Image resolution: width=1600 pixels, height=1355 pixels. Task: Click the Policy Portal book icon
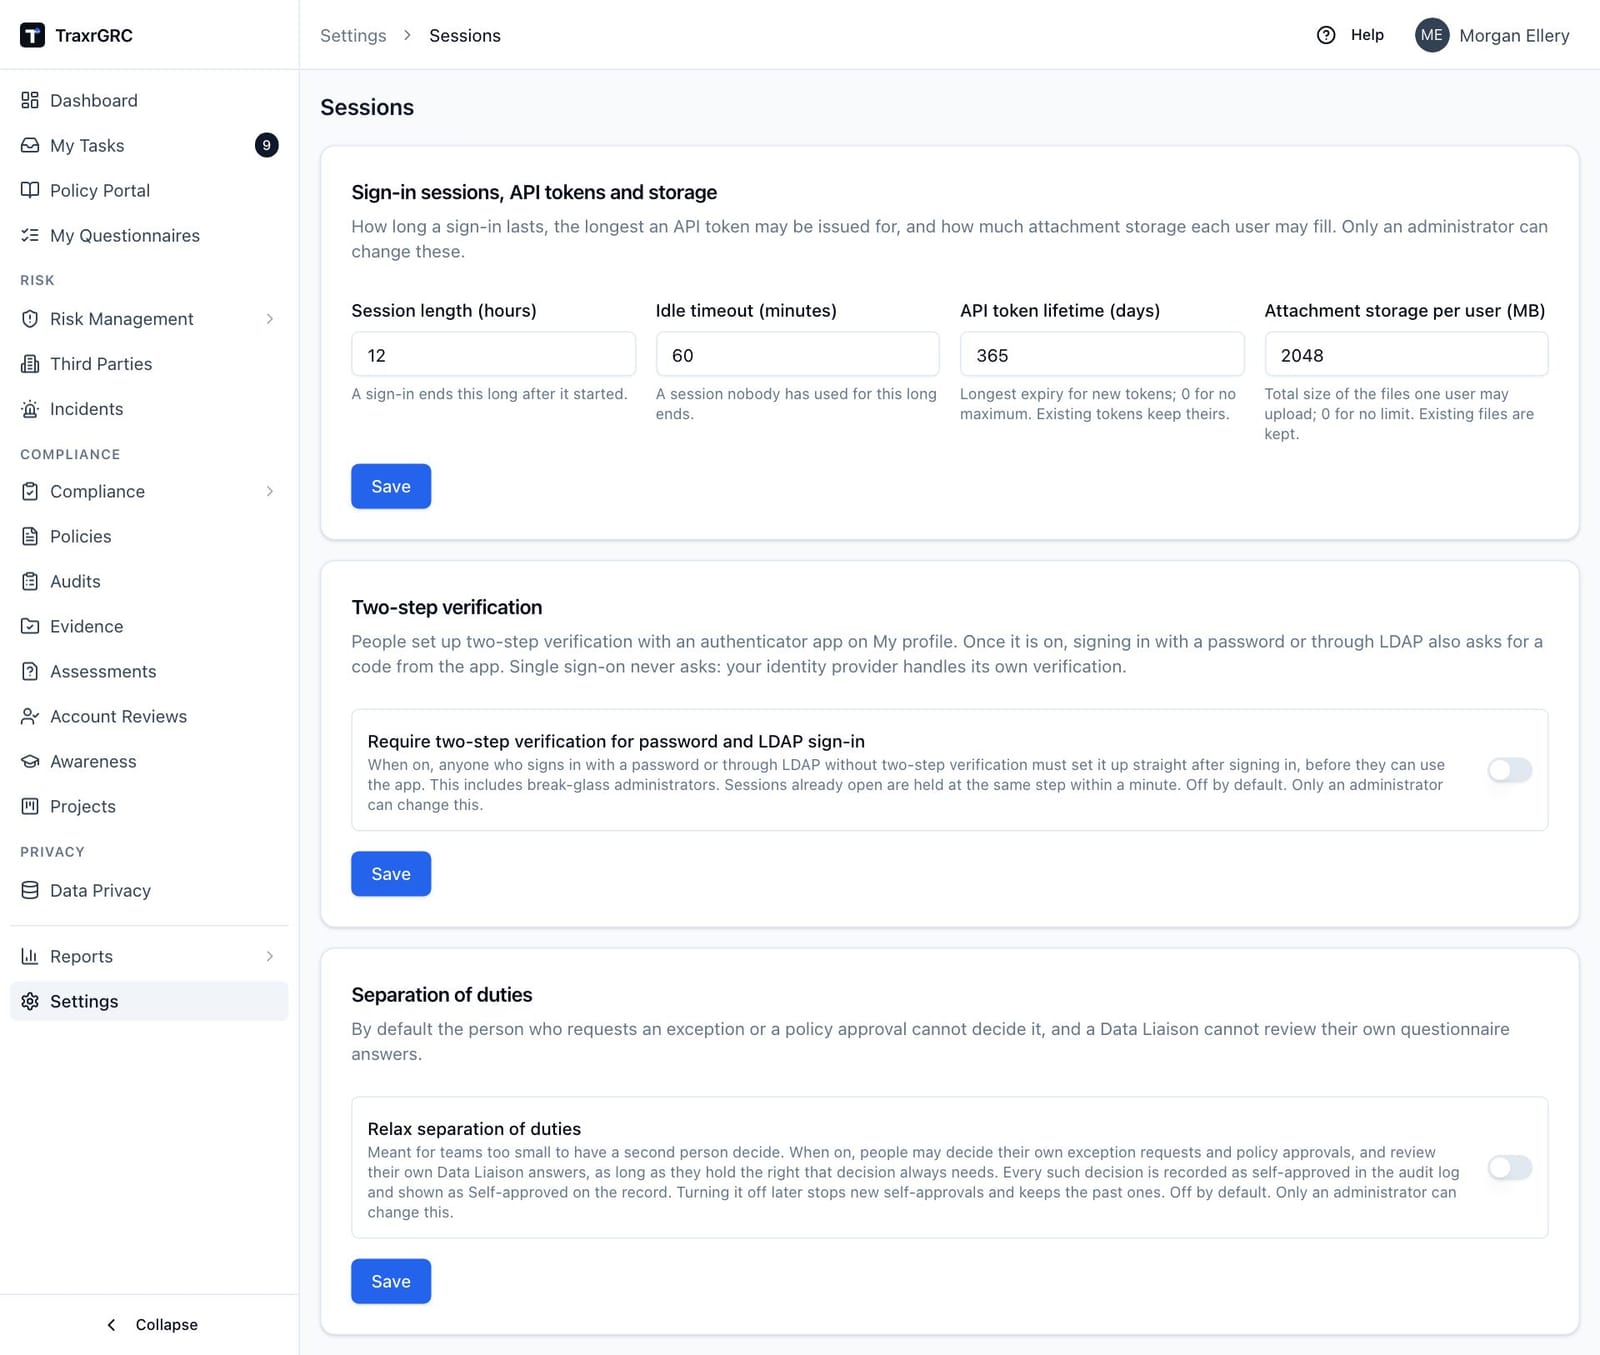(x=30, y=190)
